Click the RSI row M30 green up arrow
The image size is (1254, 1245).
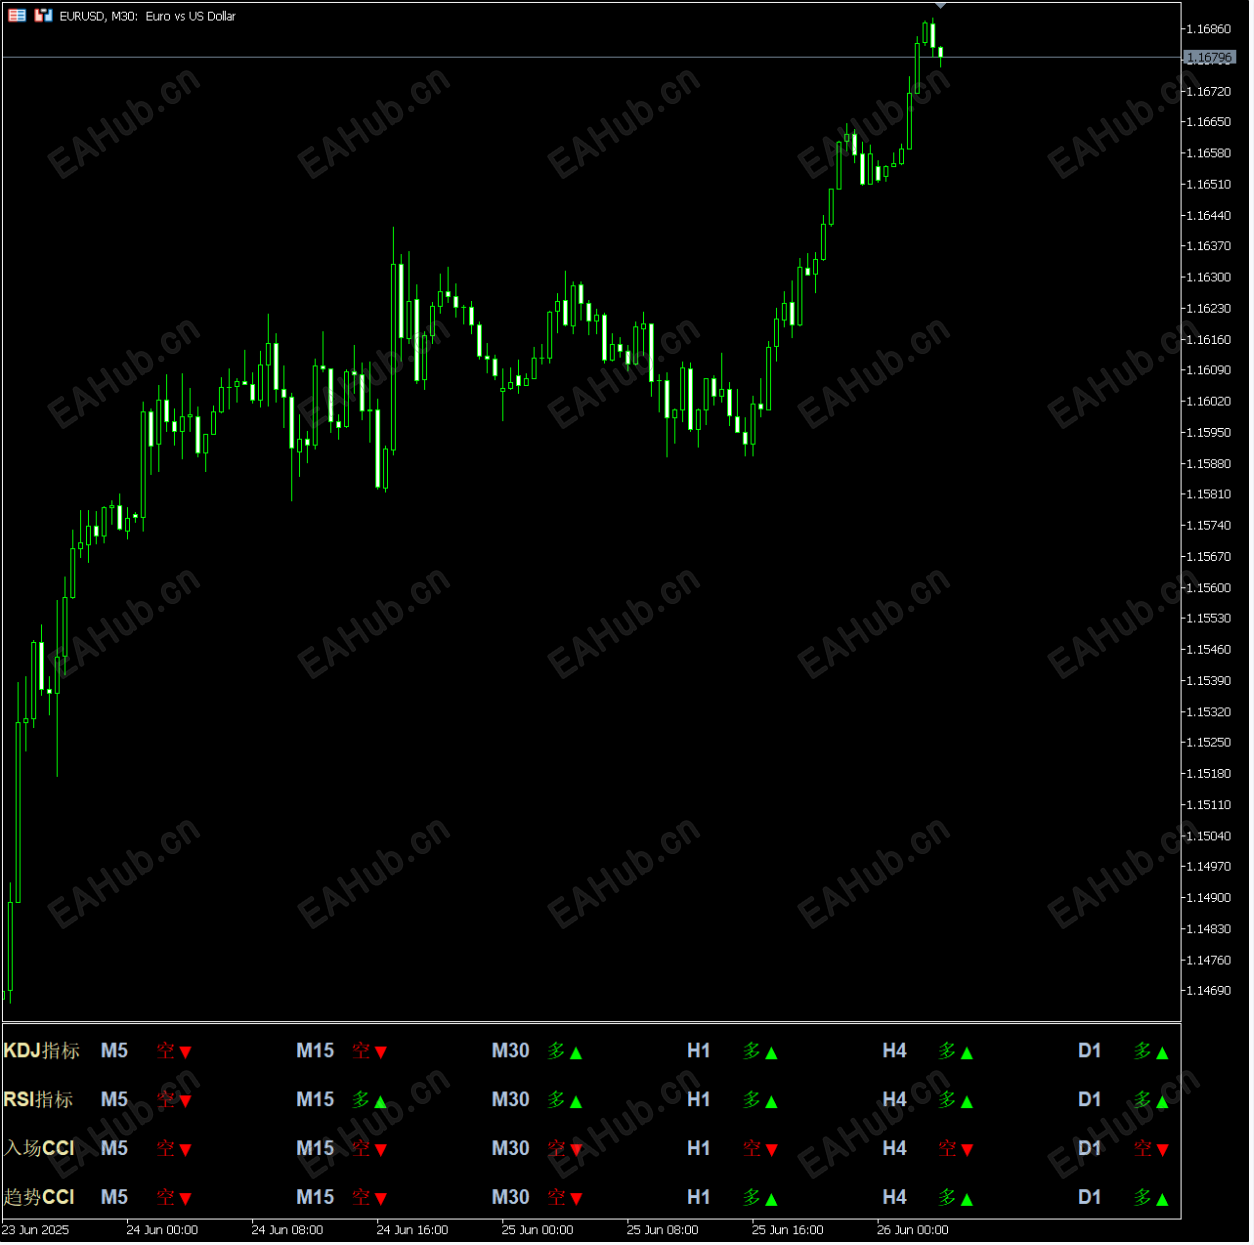576,1101
